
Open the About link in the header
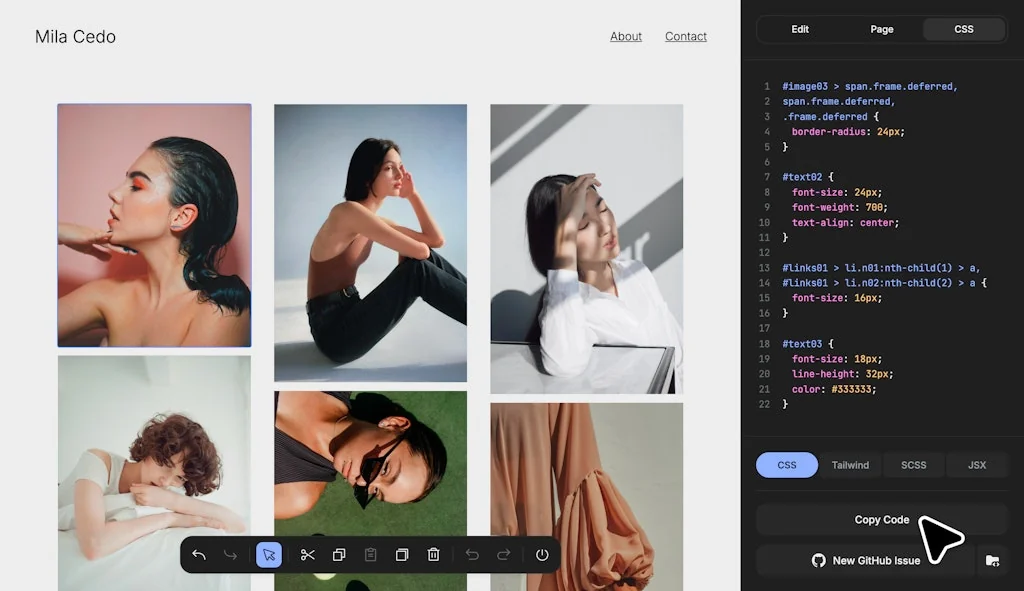pos(626,36)
